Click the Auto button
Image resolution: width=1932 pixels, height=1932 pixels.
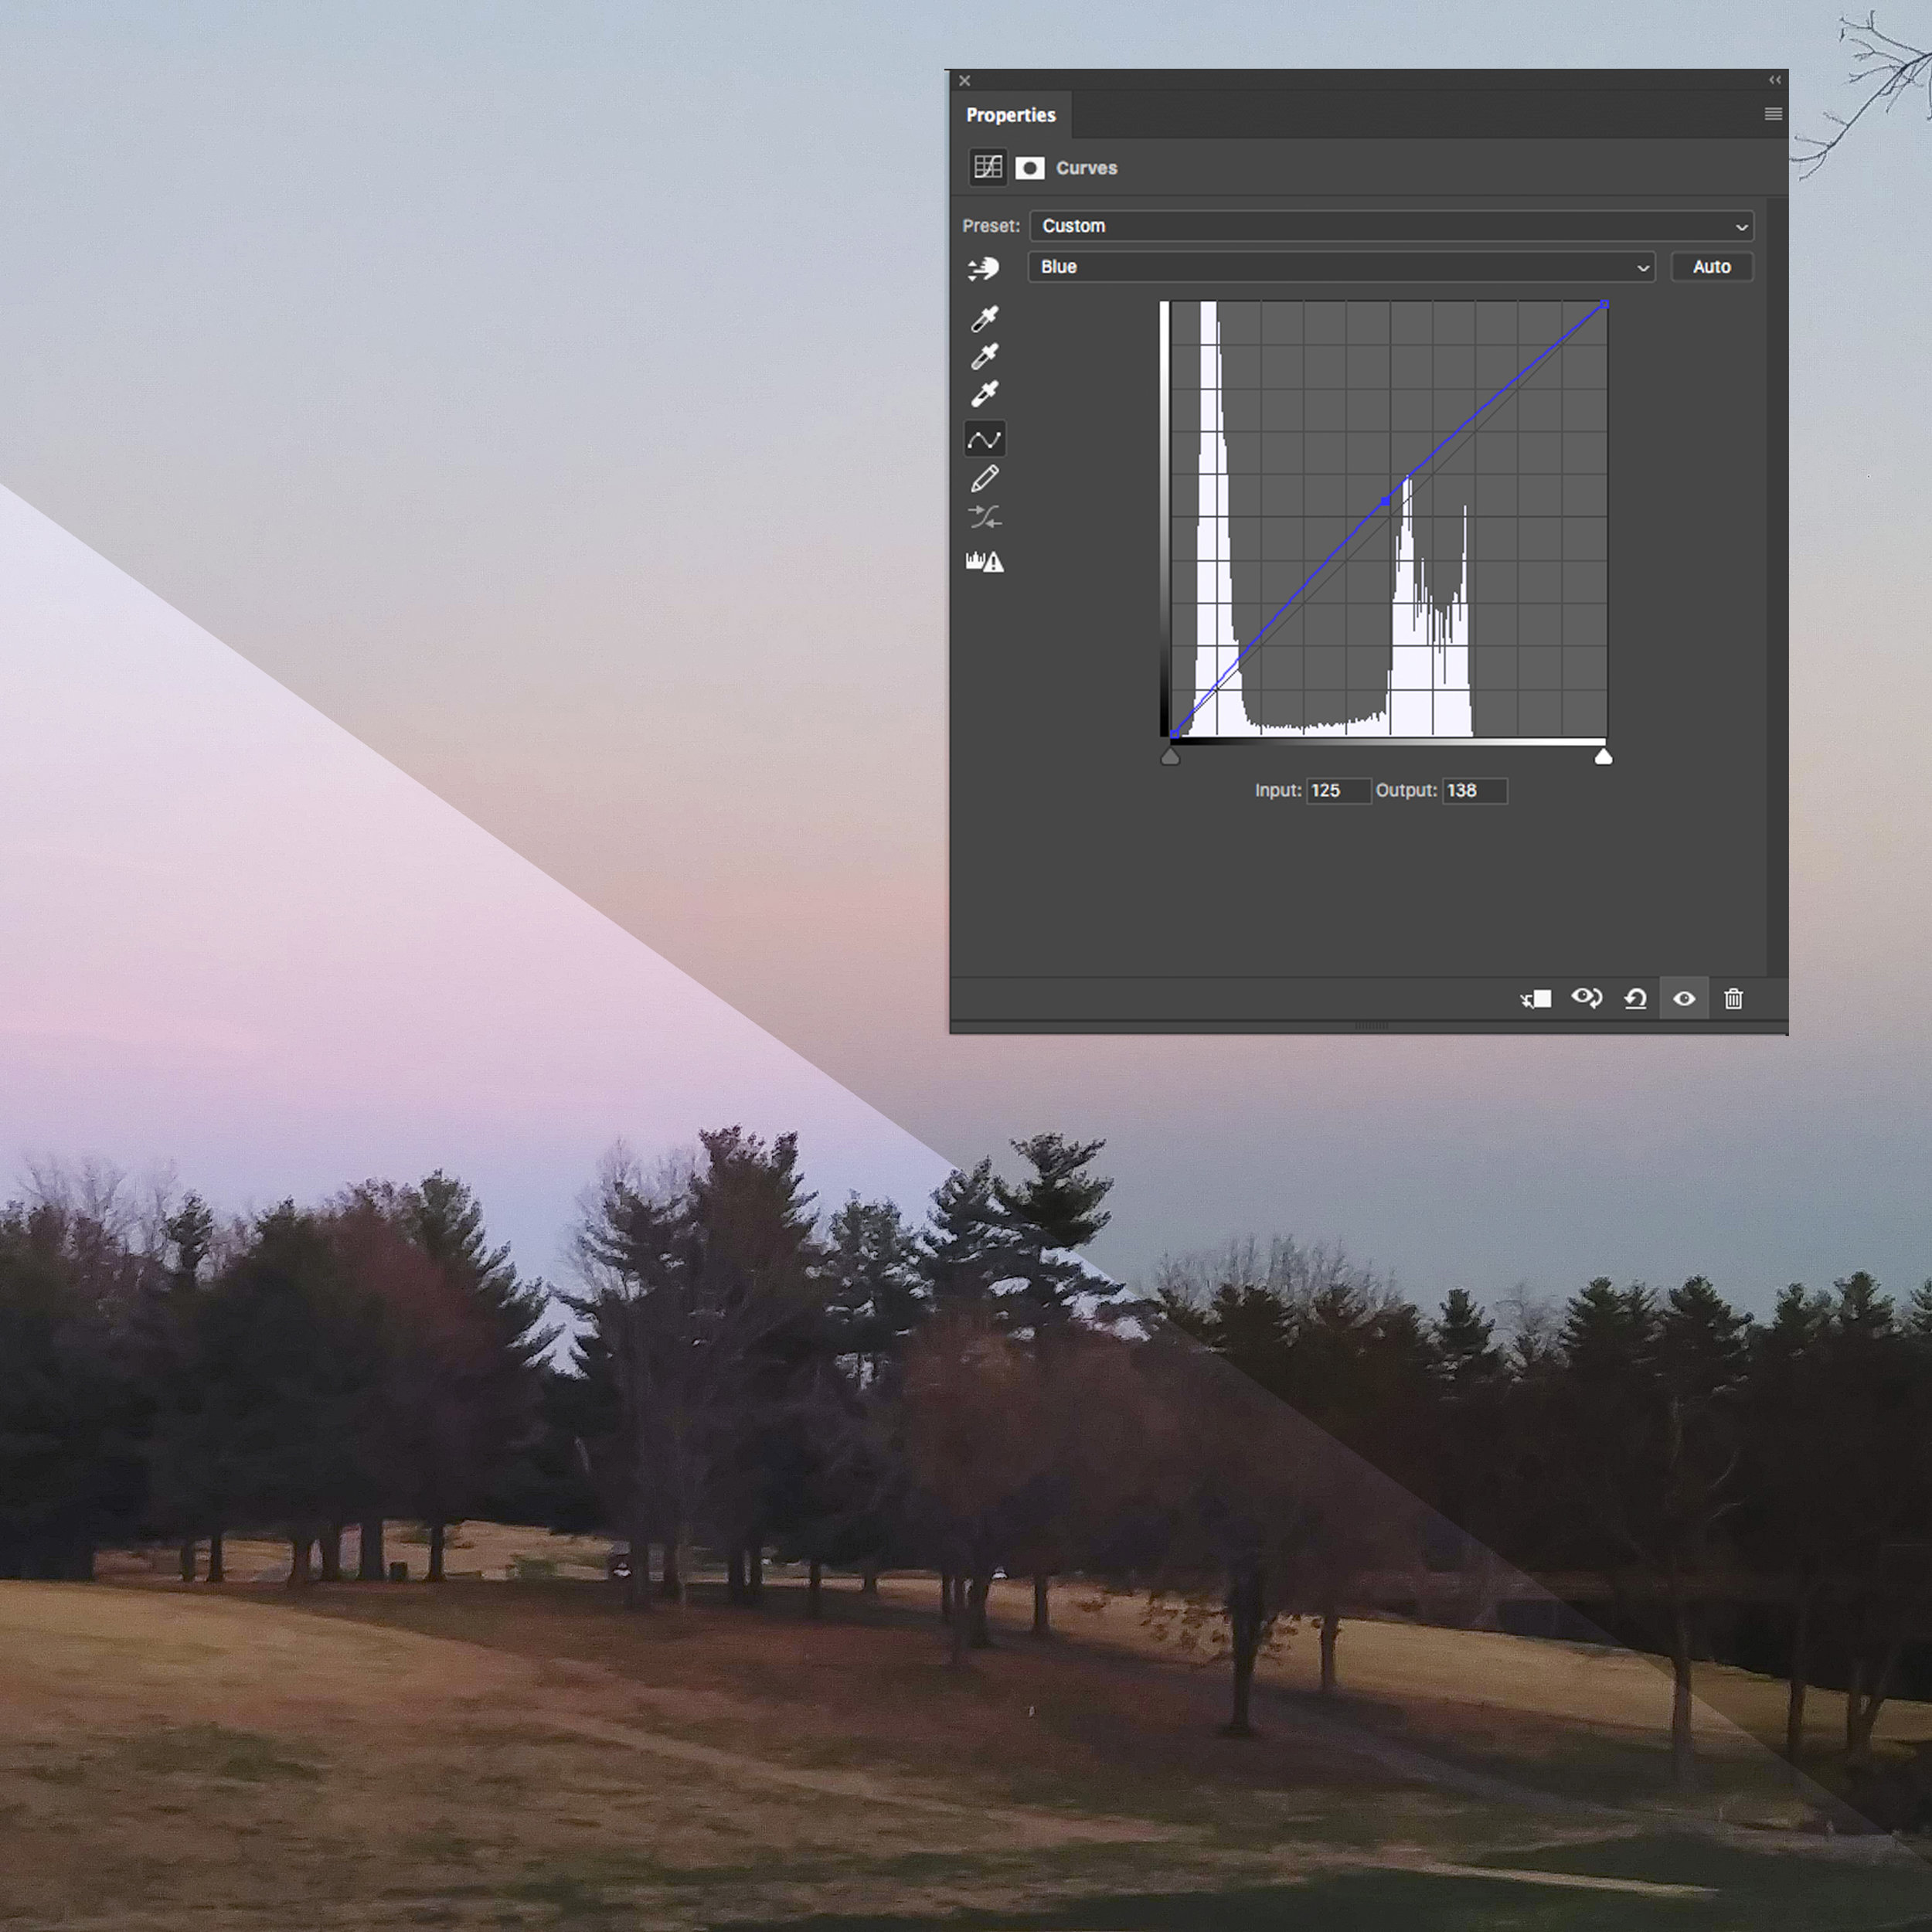(1711, 267)
